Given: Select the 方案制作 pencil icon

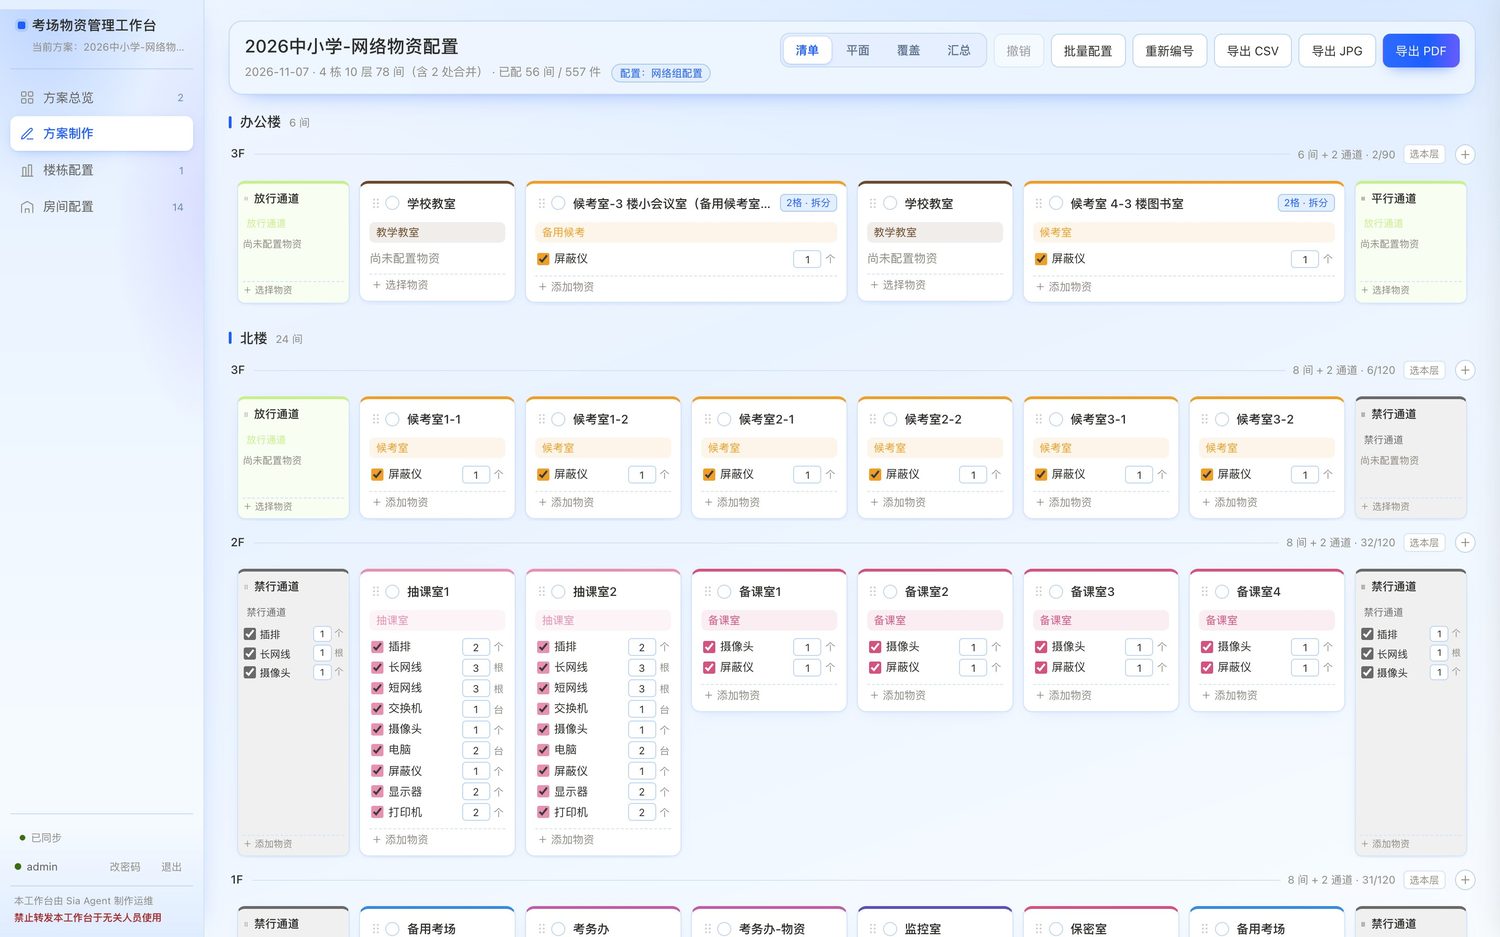Looking at the screenshot, I should click(27, 134).
